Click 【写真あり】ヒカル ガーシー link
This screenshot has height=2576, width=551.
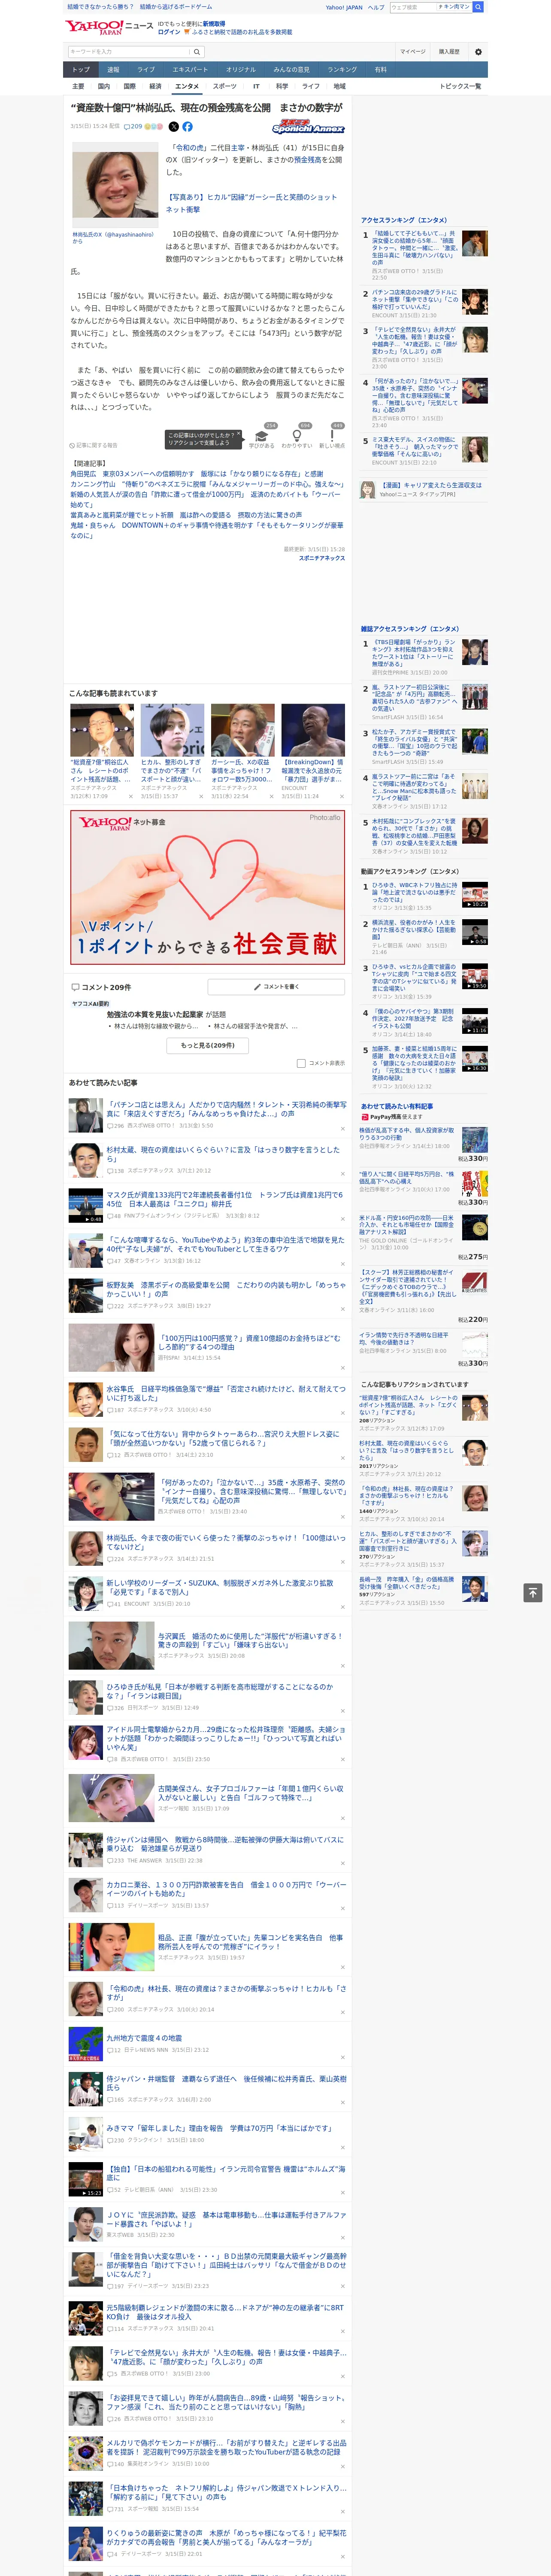pyautogui.click(x=251, y=203)
